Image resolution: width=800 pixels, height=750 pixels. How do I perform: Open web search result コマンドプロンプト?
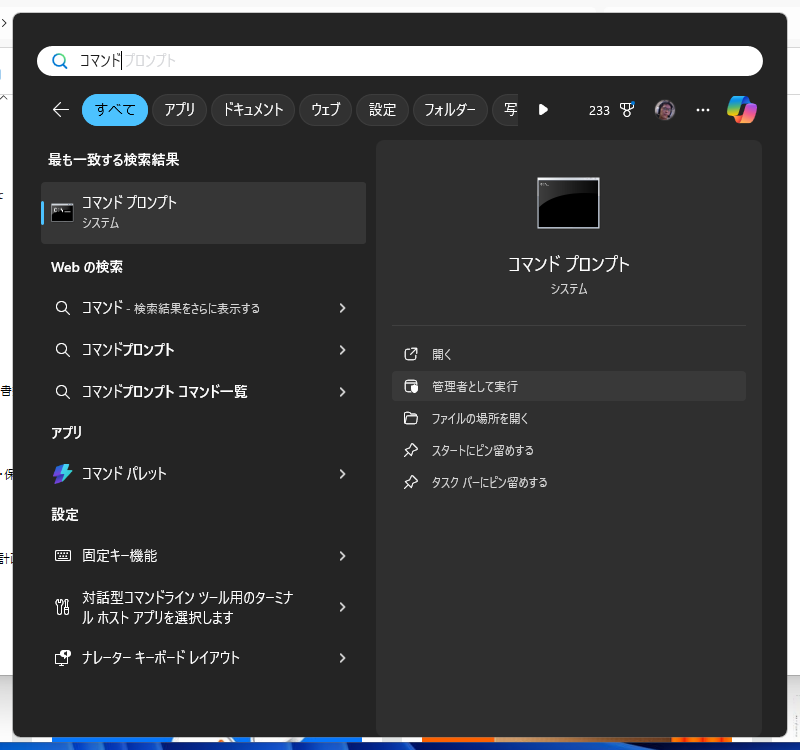[204, 350]
